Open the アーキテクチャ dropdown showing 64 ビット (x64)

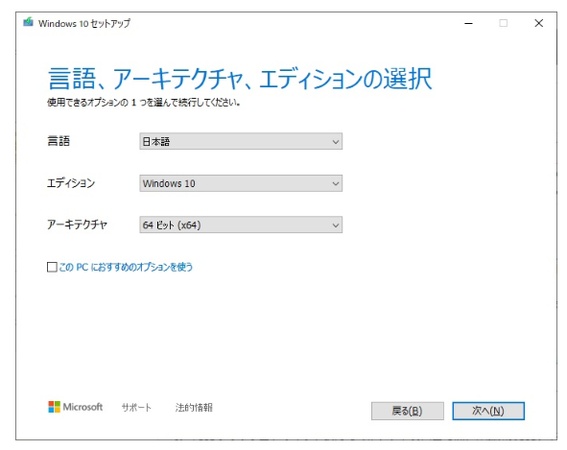click(241, 225)
